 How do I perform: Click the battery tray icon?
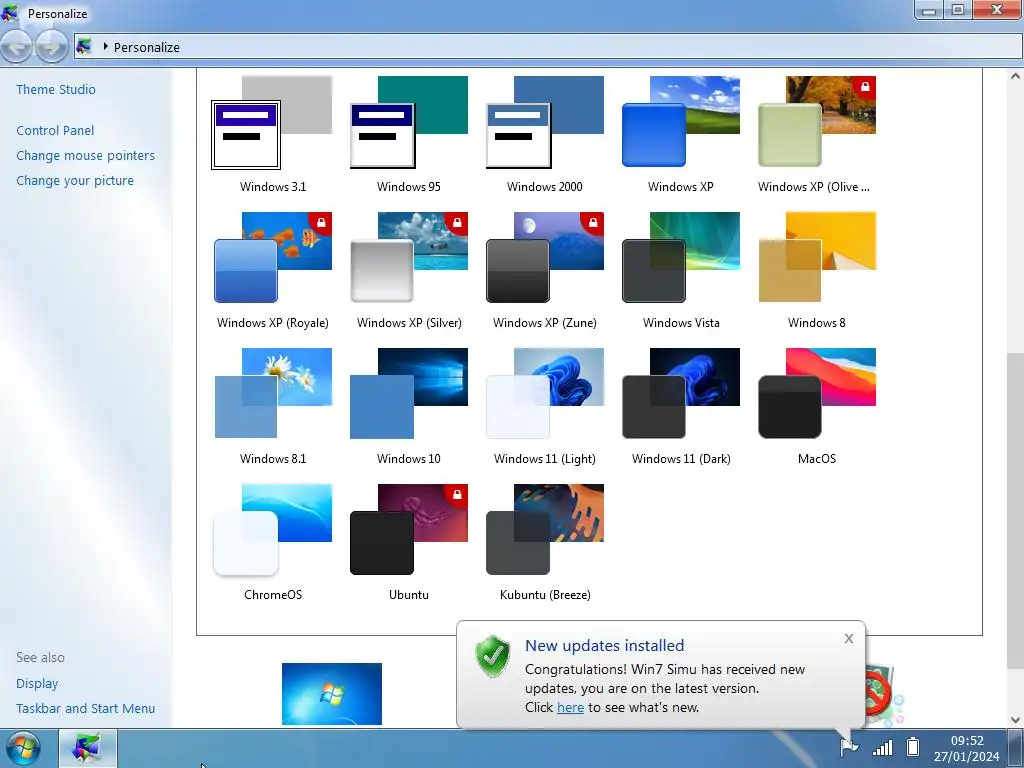(x=913, y=746)
